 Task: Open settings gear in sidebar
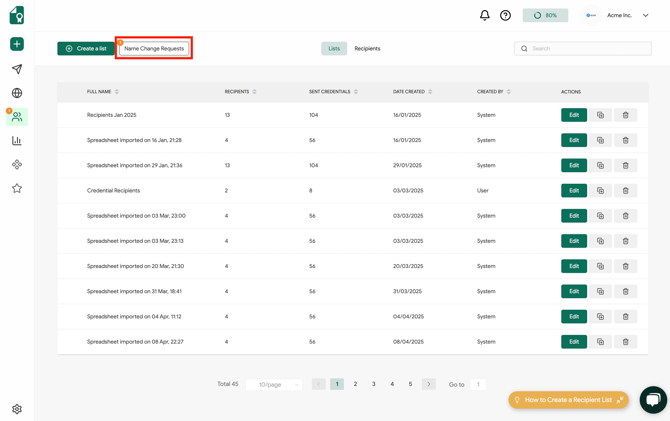tap(17, 409)
